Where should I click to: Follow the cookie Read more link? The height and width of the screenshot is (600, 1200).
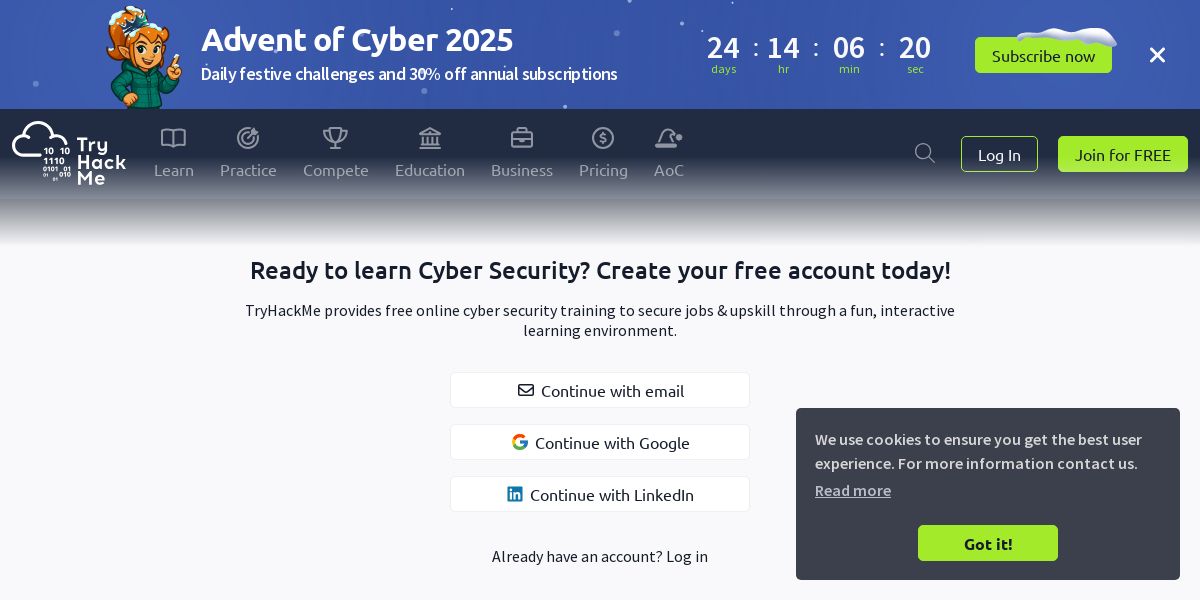click(852, 490)
